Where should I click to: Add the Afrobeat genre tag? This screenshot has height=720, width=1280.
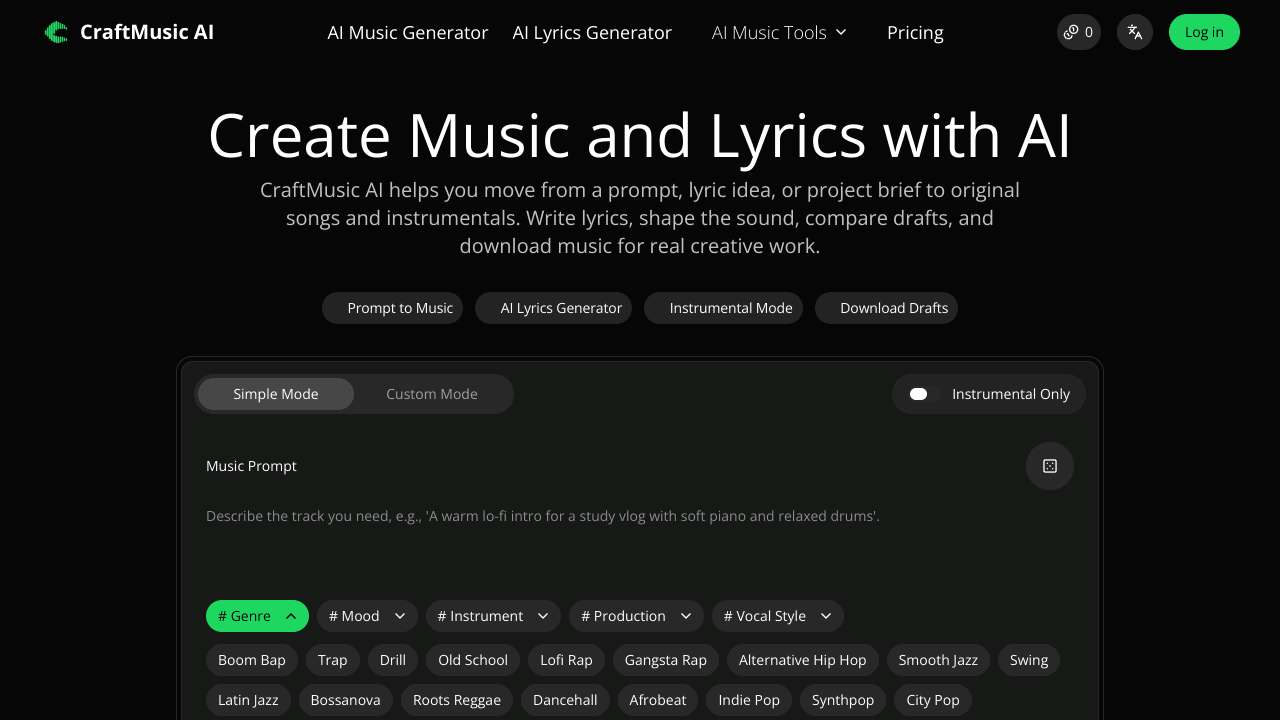pos(658,700)
